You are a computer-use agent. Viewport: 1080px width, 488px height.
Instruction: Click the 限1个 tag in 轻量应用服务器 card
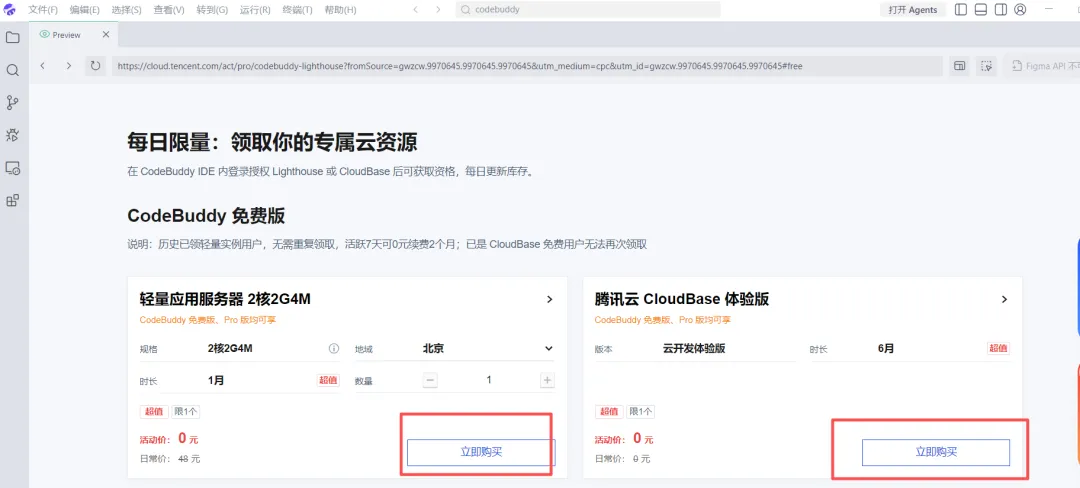click(x=186, y=412)
